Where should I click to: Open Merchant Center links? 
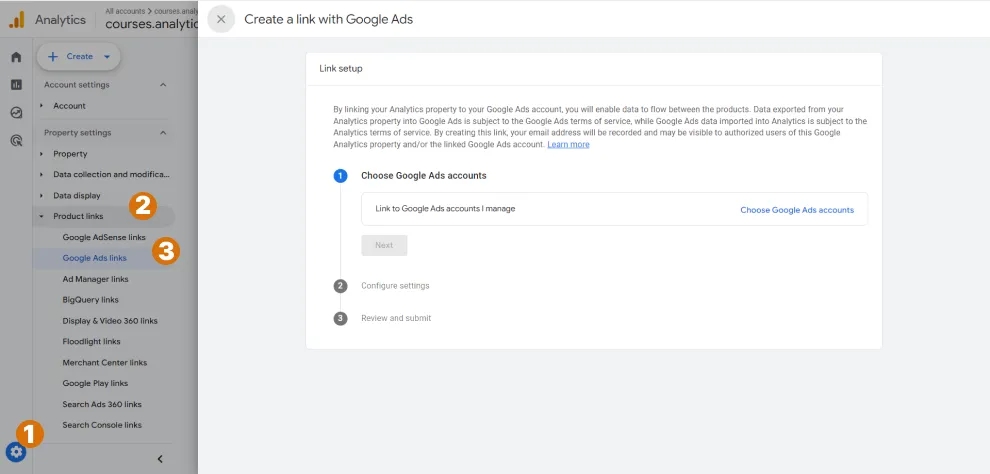[104, 362]
